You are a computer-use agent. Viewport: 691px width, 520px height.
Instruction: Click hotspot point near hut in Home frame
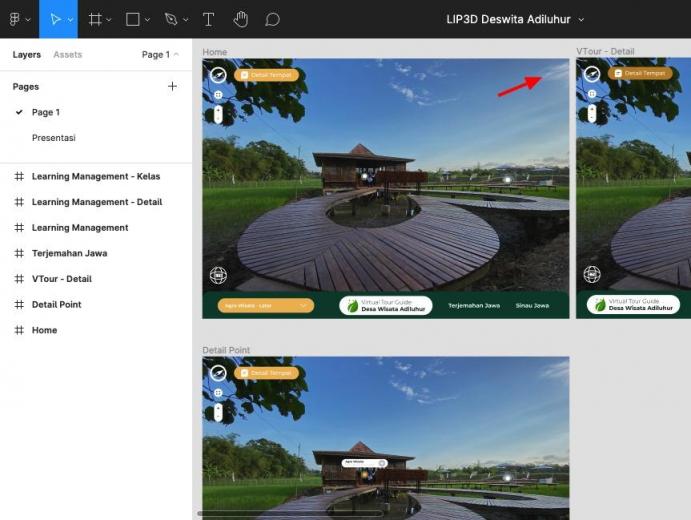pos(364,176)
